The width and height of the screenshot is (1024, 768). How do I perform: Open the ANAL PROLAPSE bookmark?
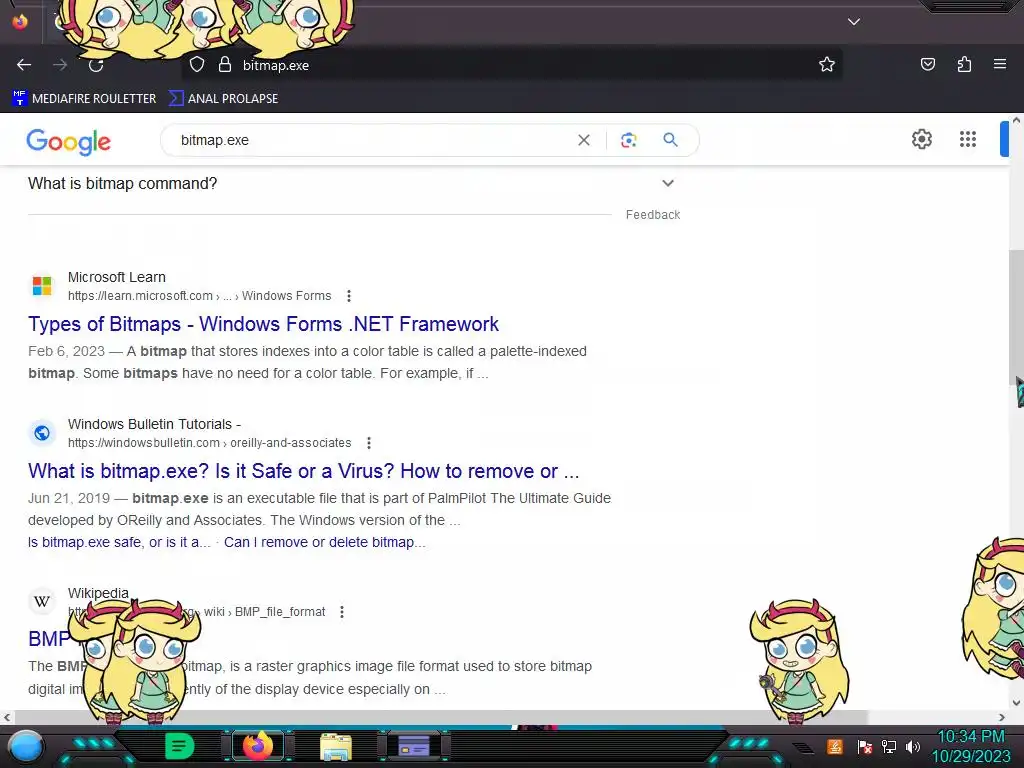pyautogui.click(x=223, y=99)
